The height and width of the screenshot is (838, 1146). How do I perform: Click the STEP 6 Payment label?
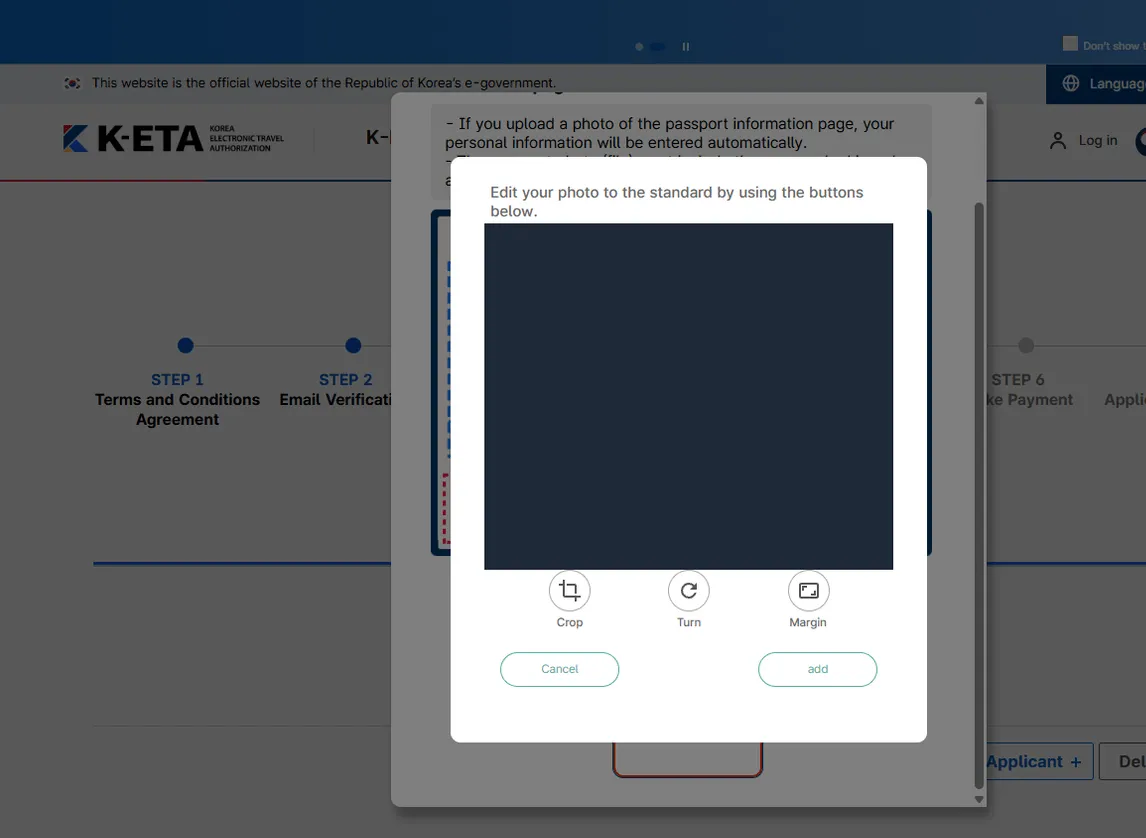[x=1029, y=400]
